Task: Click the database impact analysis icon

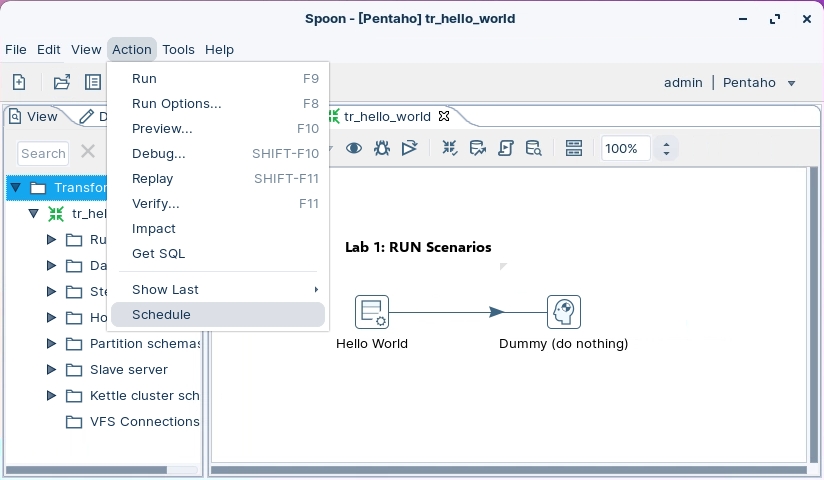Action: click(x=477, y=148)
